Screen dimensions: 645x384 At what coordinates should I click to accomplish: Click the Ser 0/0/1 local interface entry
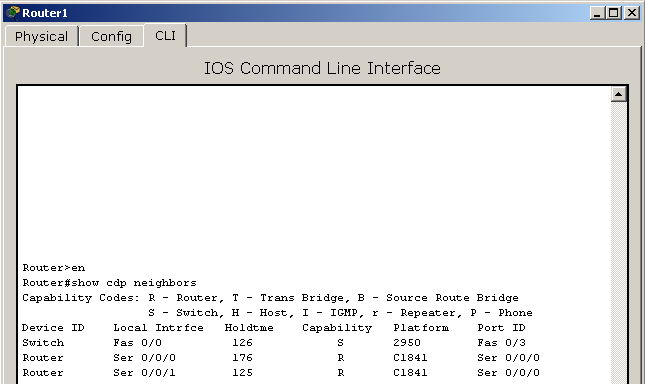pyautogui.click(x=144, y=372)
